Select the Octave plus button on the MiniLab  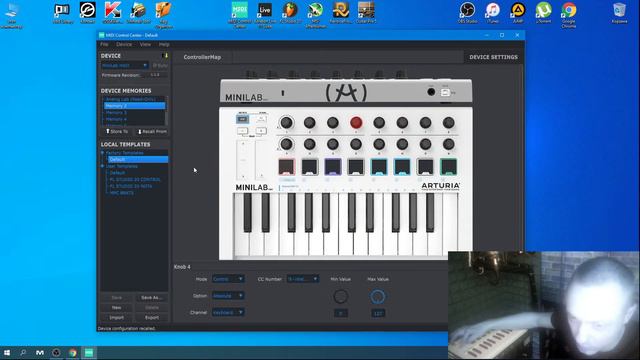point(261,131)
